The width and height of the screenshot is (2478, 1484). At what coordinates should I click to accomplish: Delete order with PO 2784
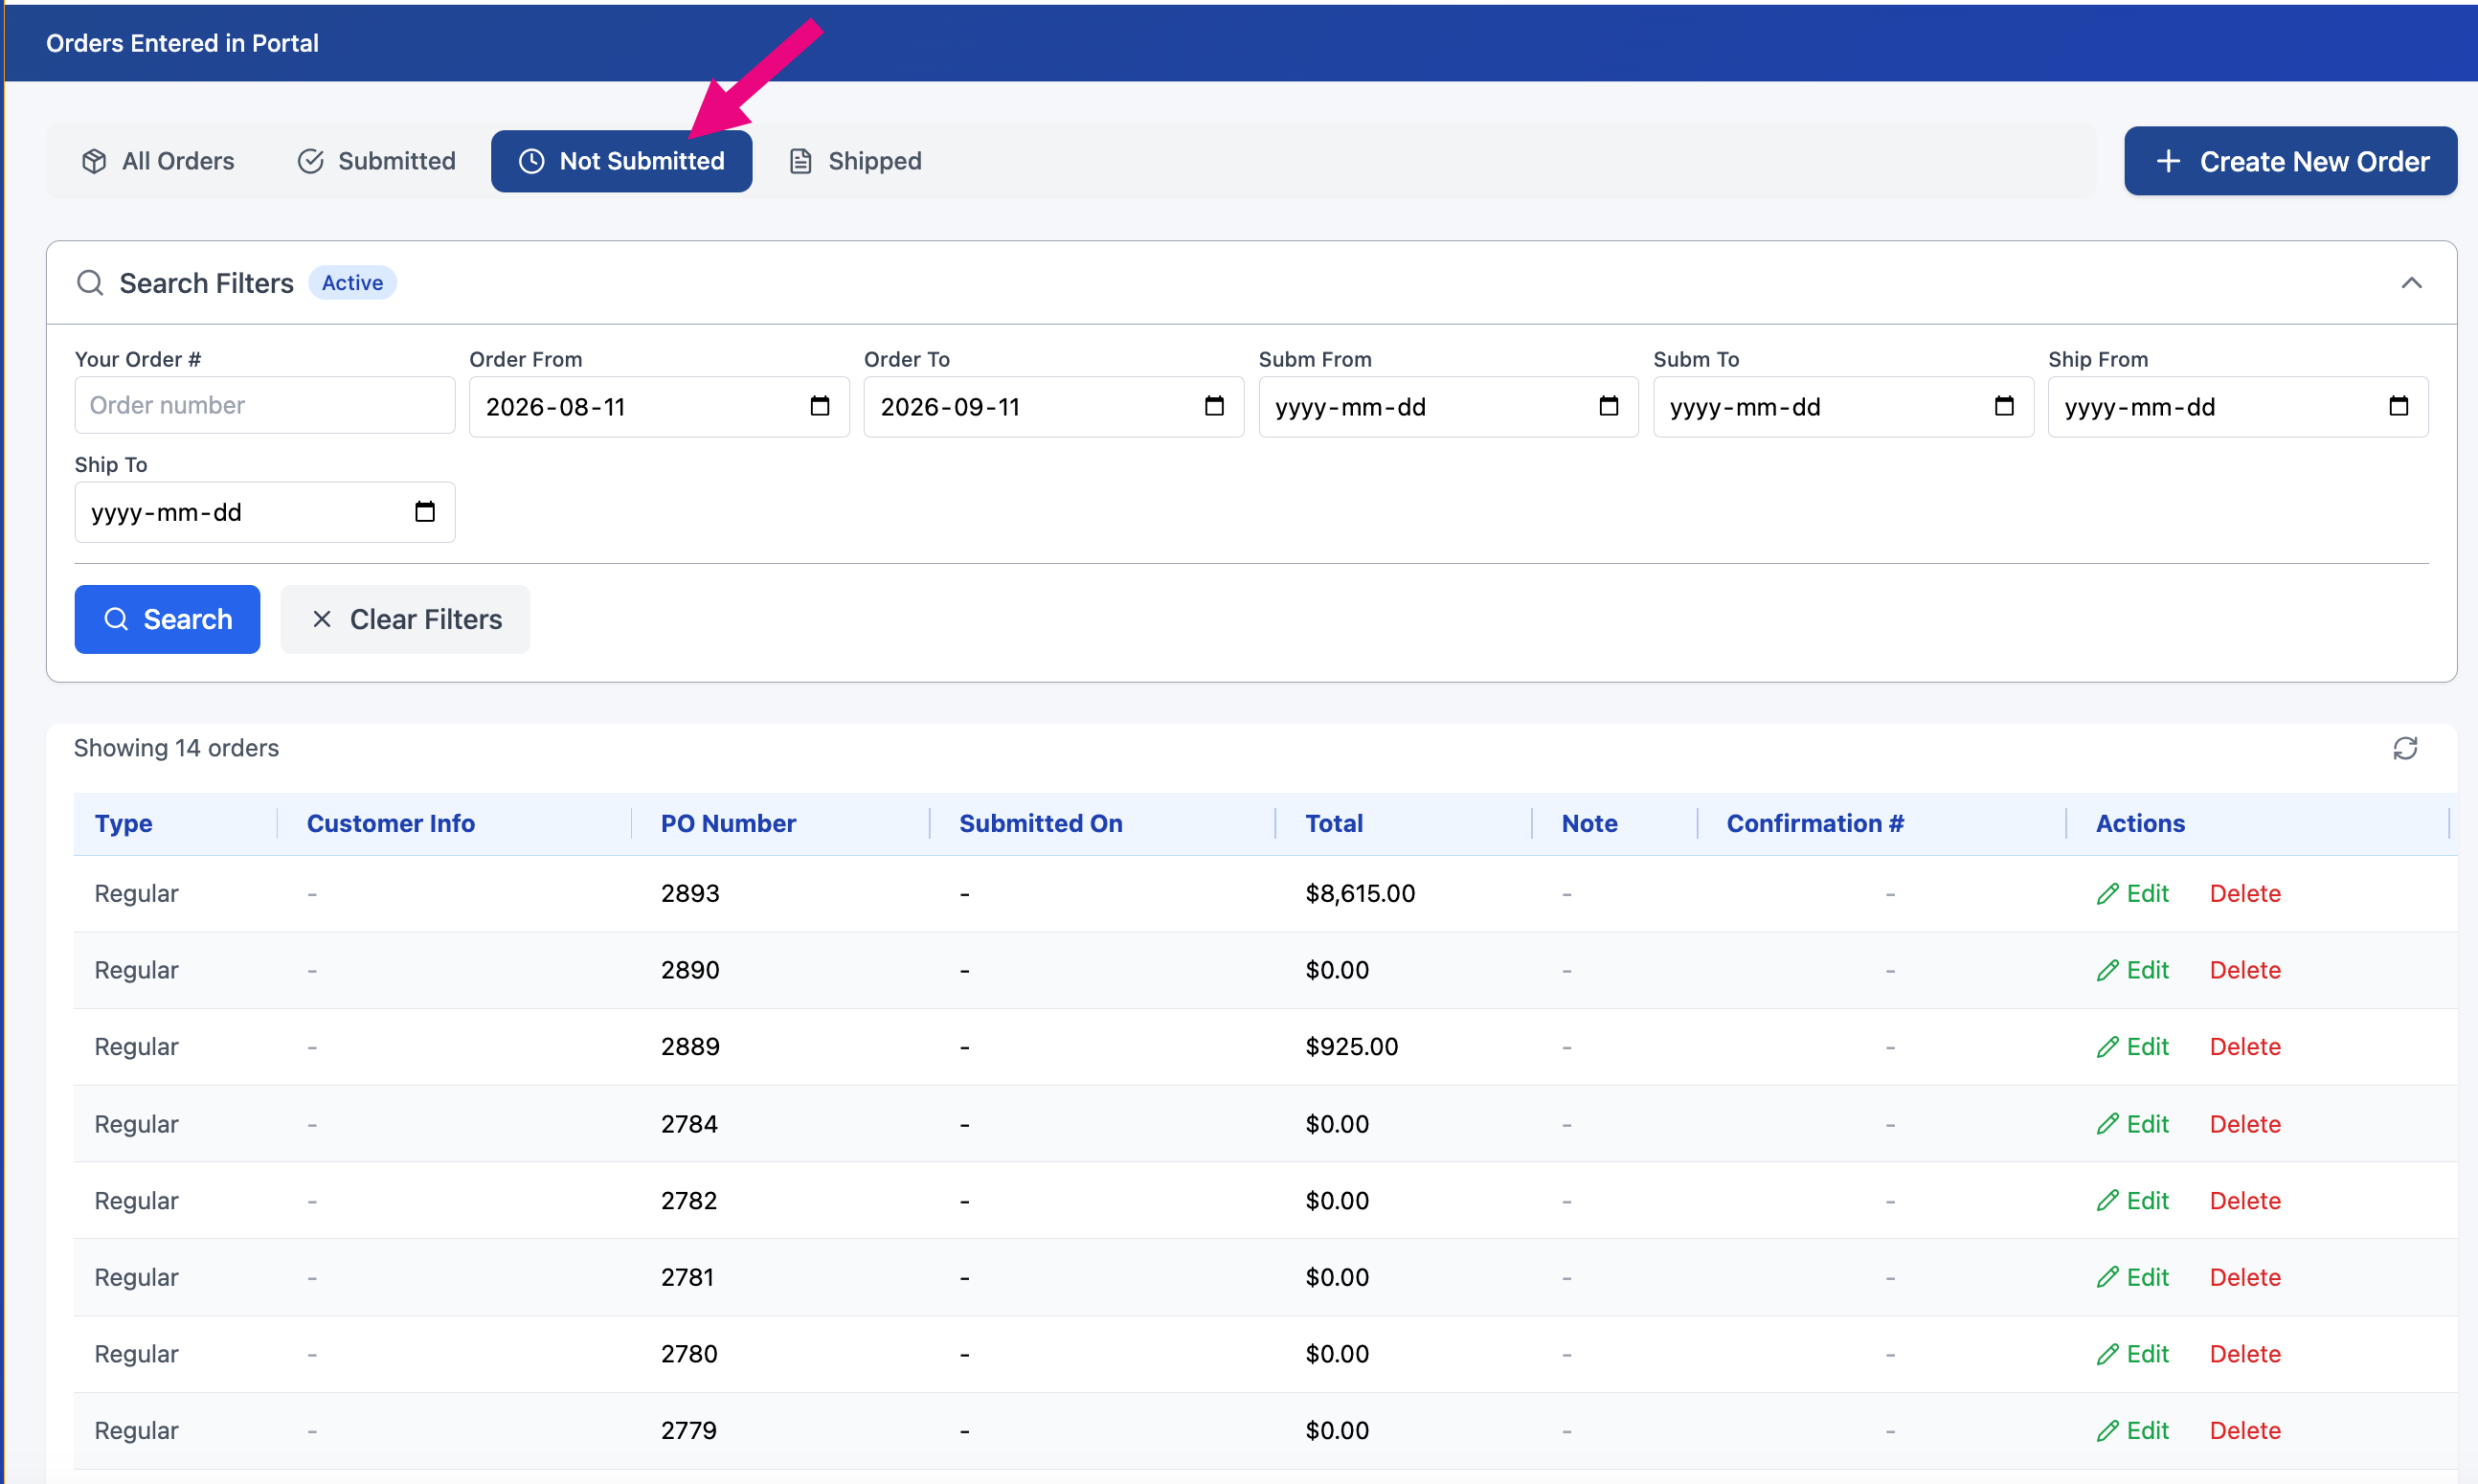click(x=2244, y=1124)
